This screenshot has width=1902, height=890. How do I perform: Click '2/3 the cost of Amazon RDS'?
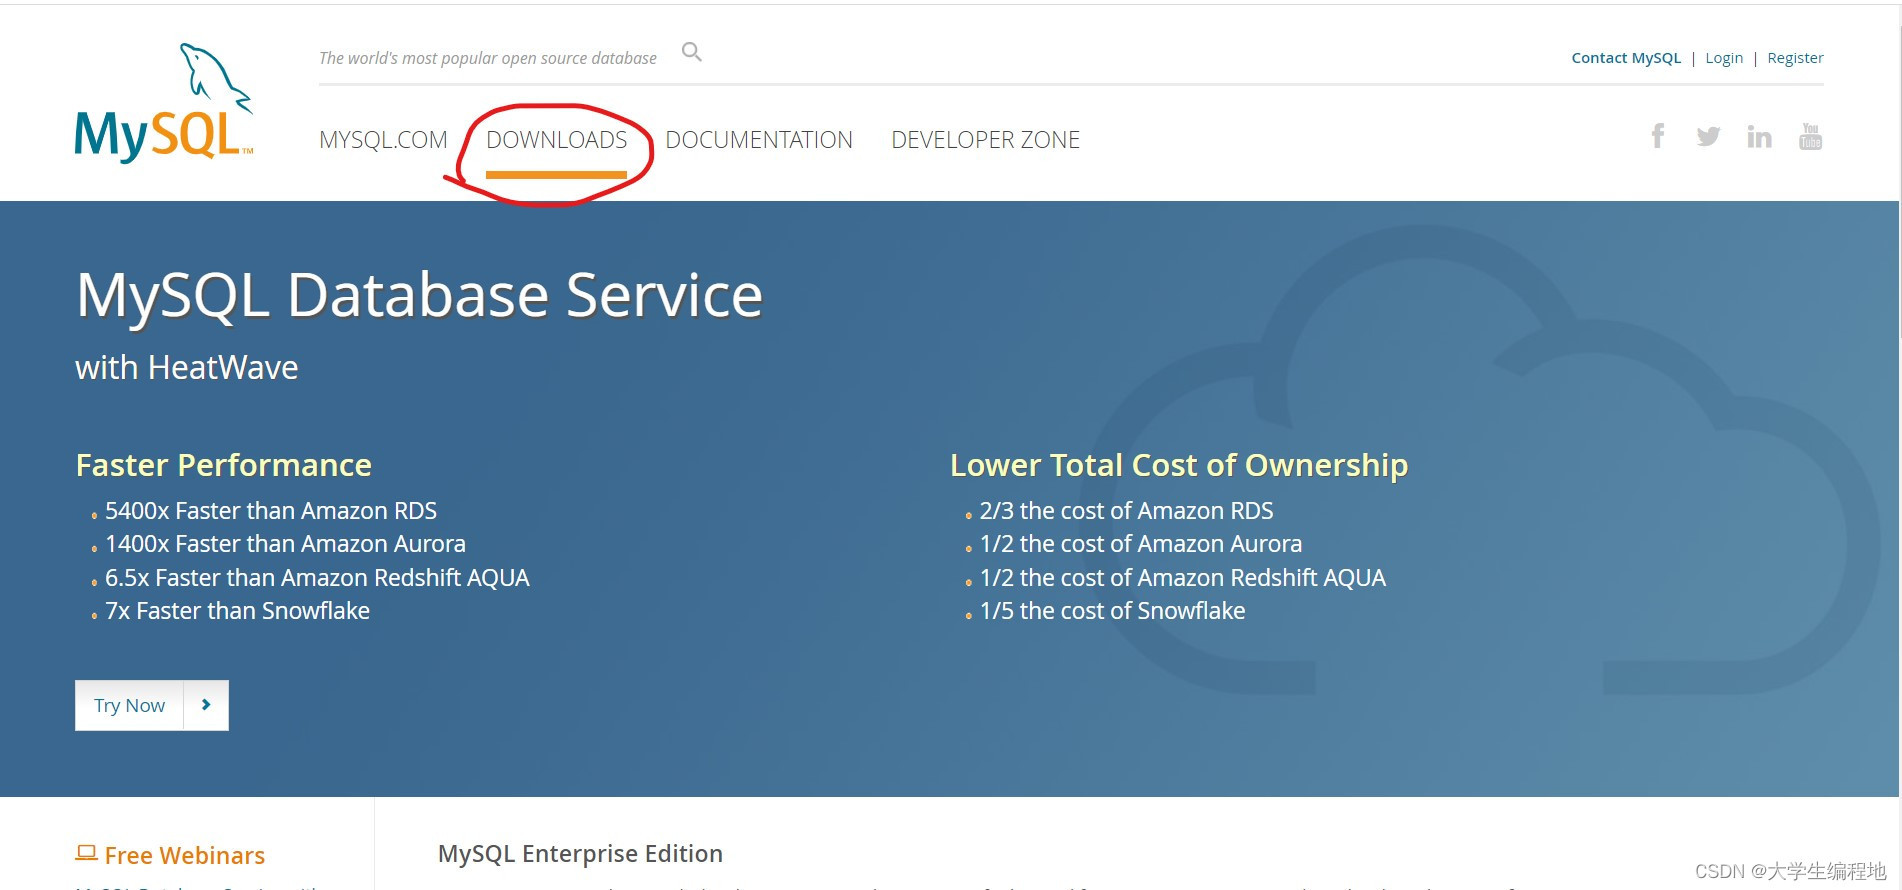1126,511
